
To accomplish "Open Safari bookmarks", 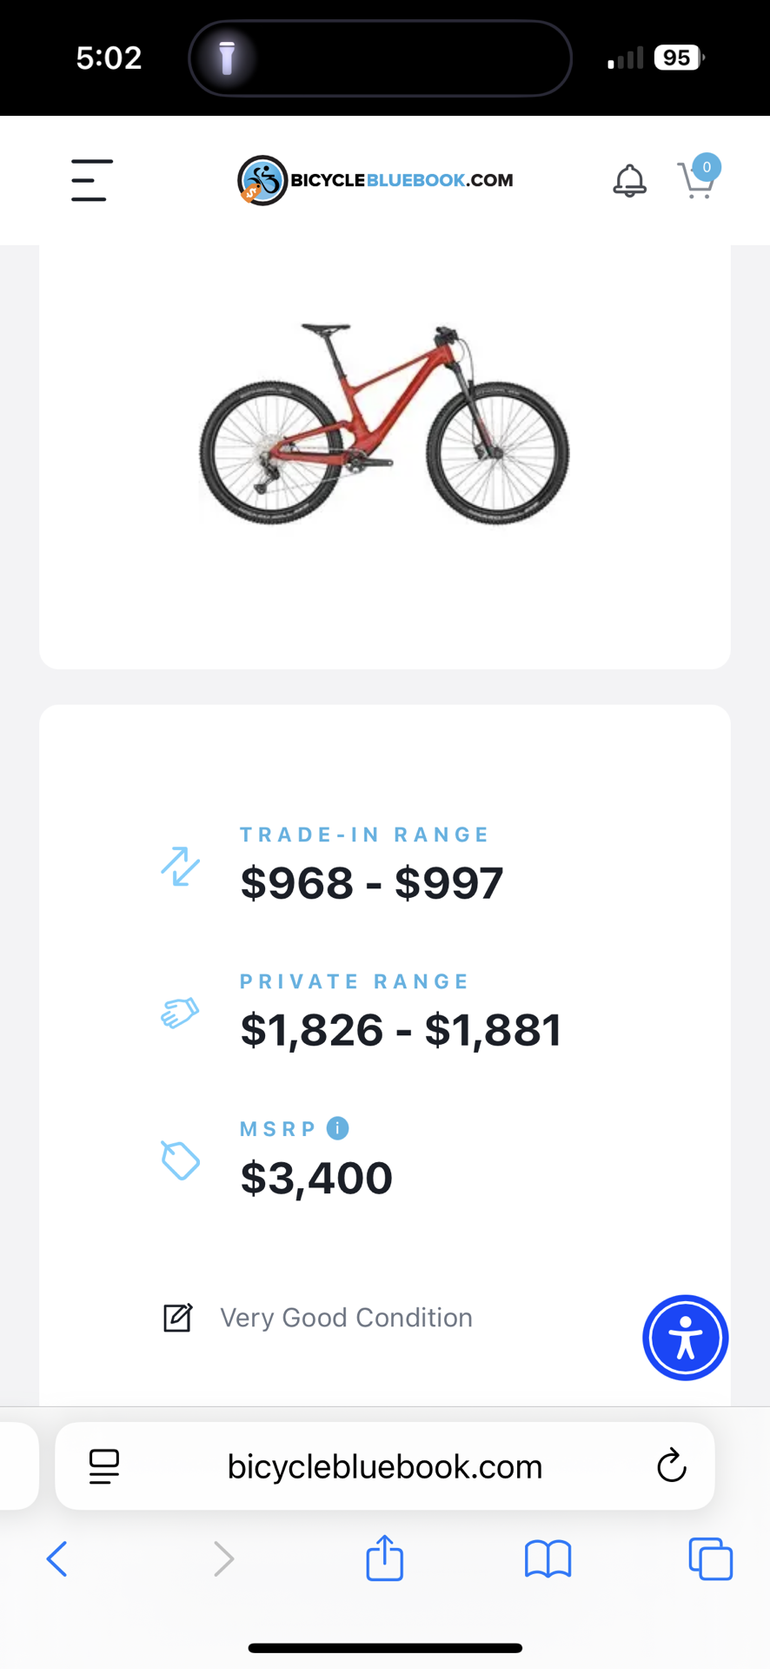I will pyautogui.click(x=547, y=1558).
